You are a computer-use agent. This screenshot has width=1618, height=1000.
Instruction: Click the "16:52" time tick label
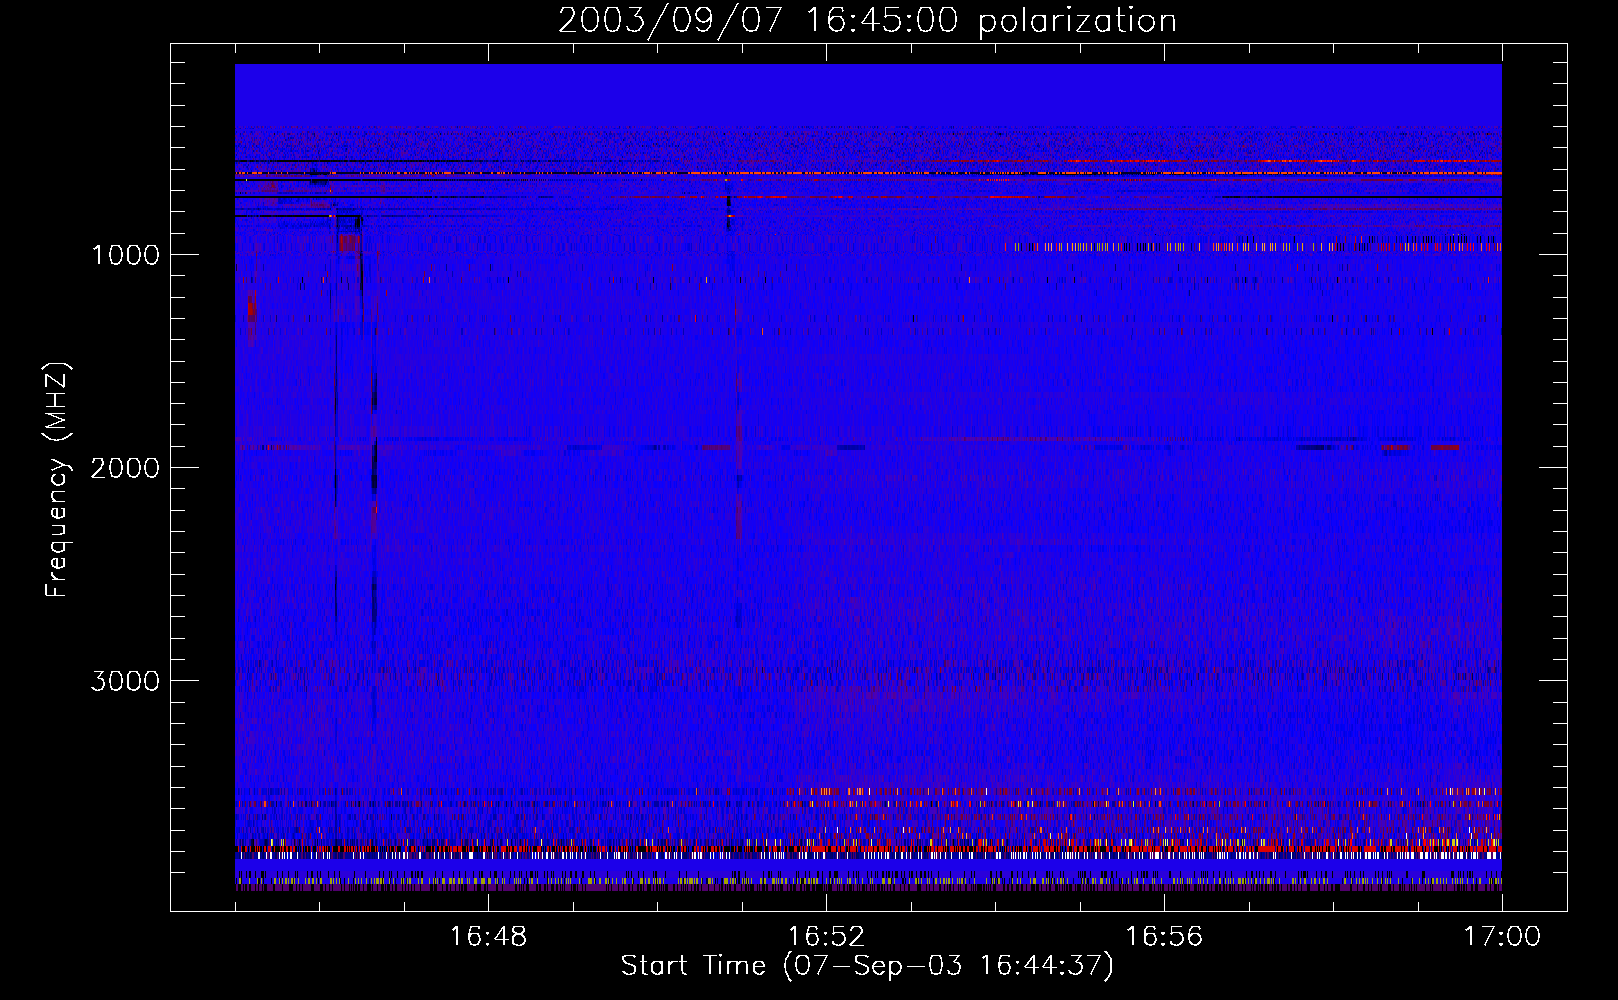tap(826, 937)
